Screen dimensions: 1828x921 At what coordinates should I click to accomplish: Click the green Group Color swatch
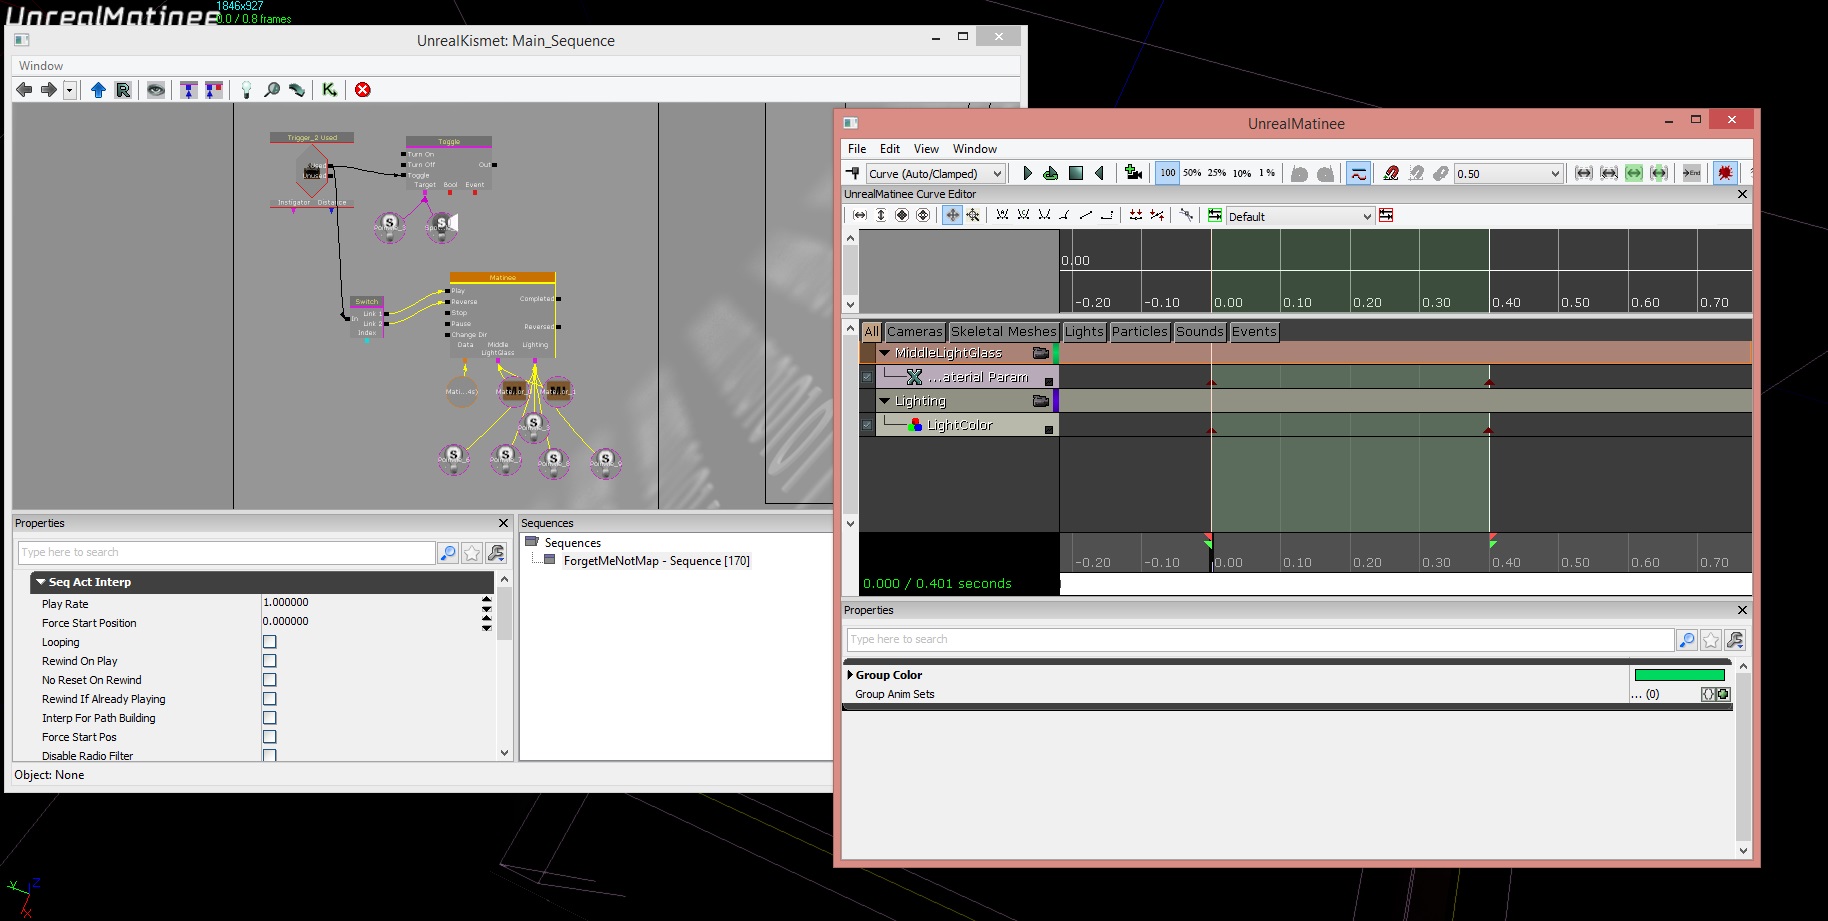[x=1680, y=675]
